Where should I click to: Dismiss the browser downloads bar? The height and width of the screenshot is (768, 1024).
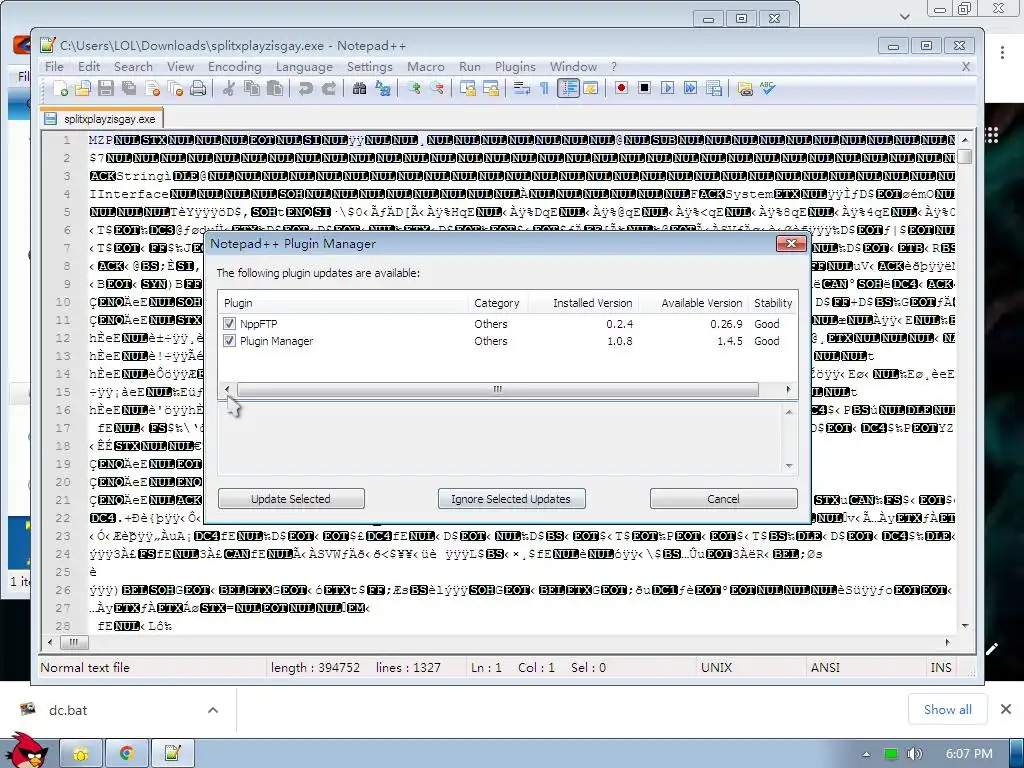click(1006, 709)
